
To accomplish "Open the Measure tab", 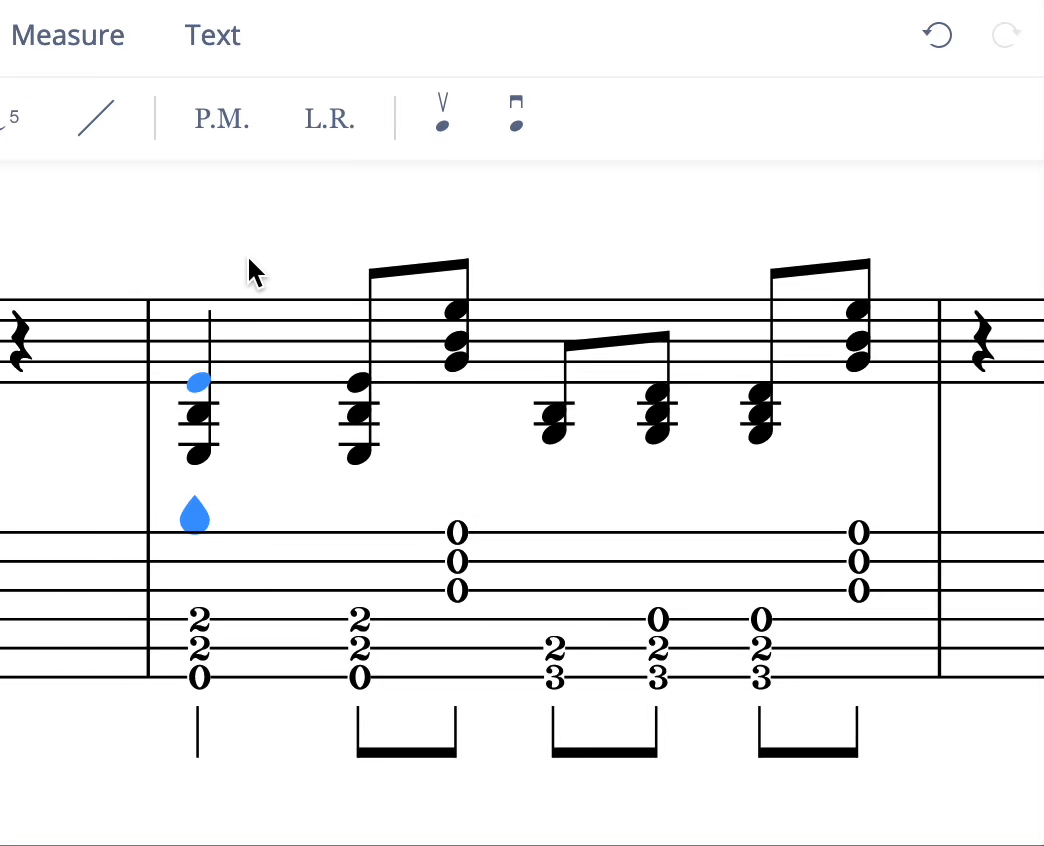I will coord(68,35).
